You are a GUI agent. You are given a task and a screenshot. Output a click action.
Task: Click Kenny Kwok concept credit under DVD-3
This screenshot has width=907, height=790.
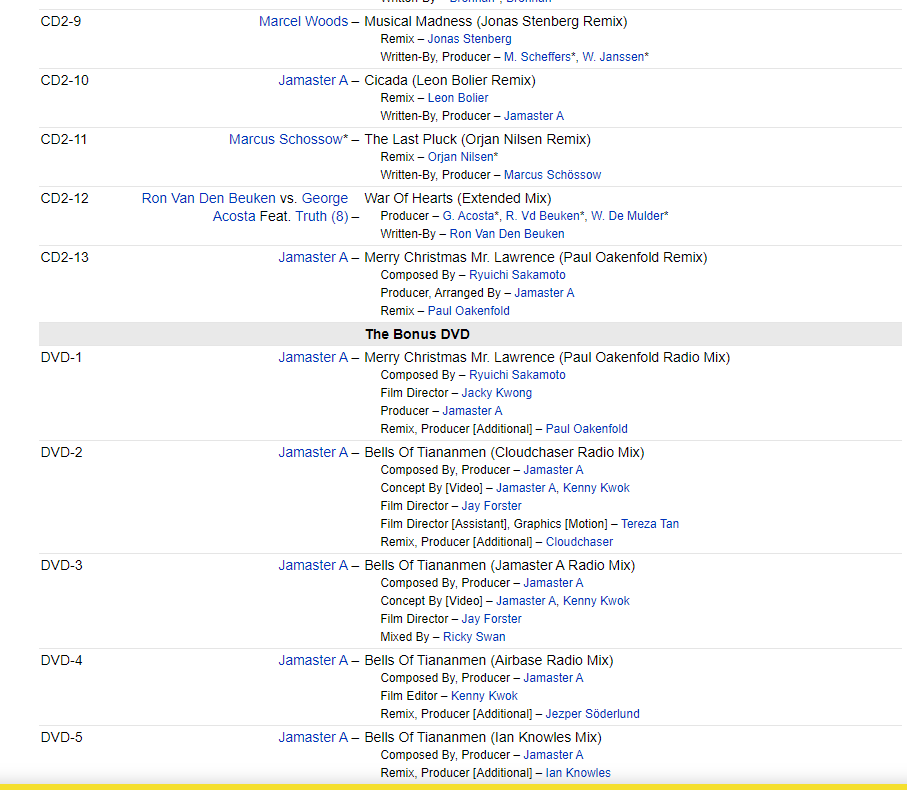click(596, 600)
